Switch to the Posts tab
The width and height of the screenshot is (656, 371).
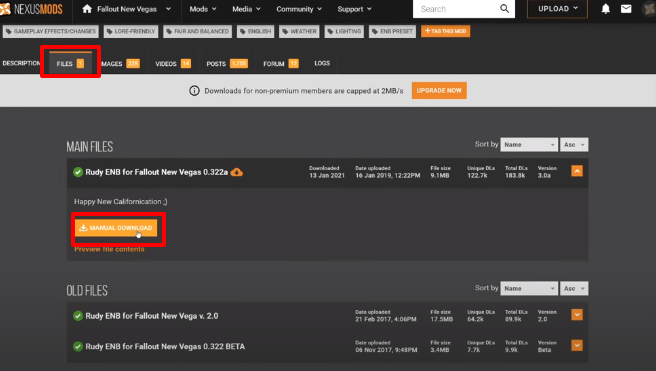[x=227, y=64]
